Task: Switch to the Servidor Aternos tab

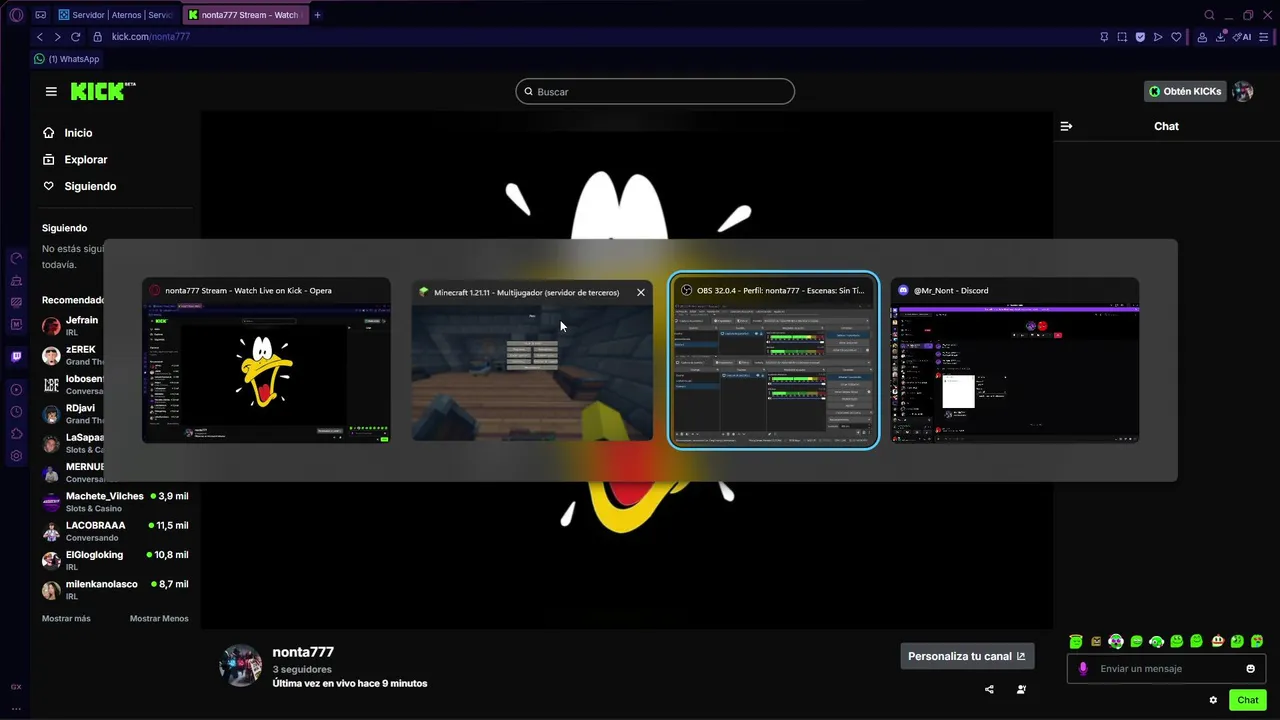Action: pos(115,15)
